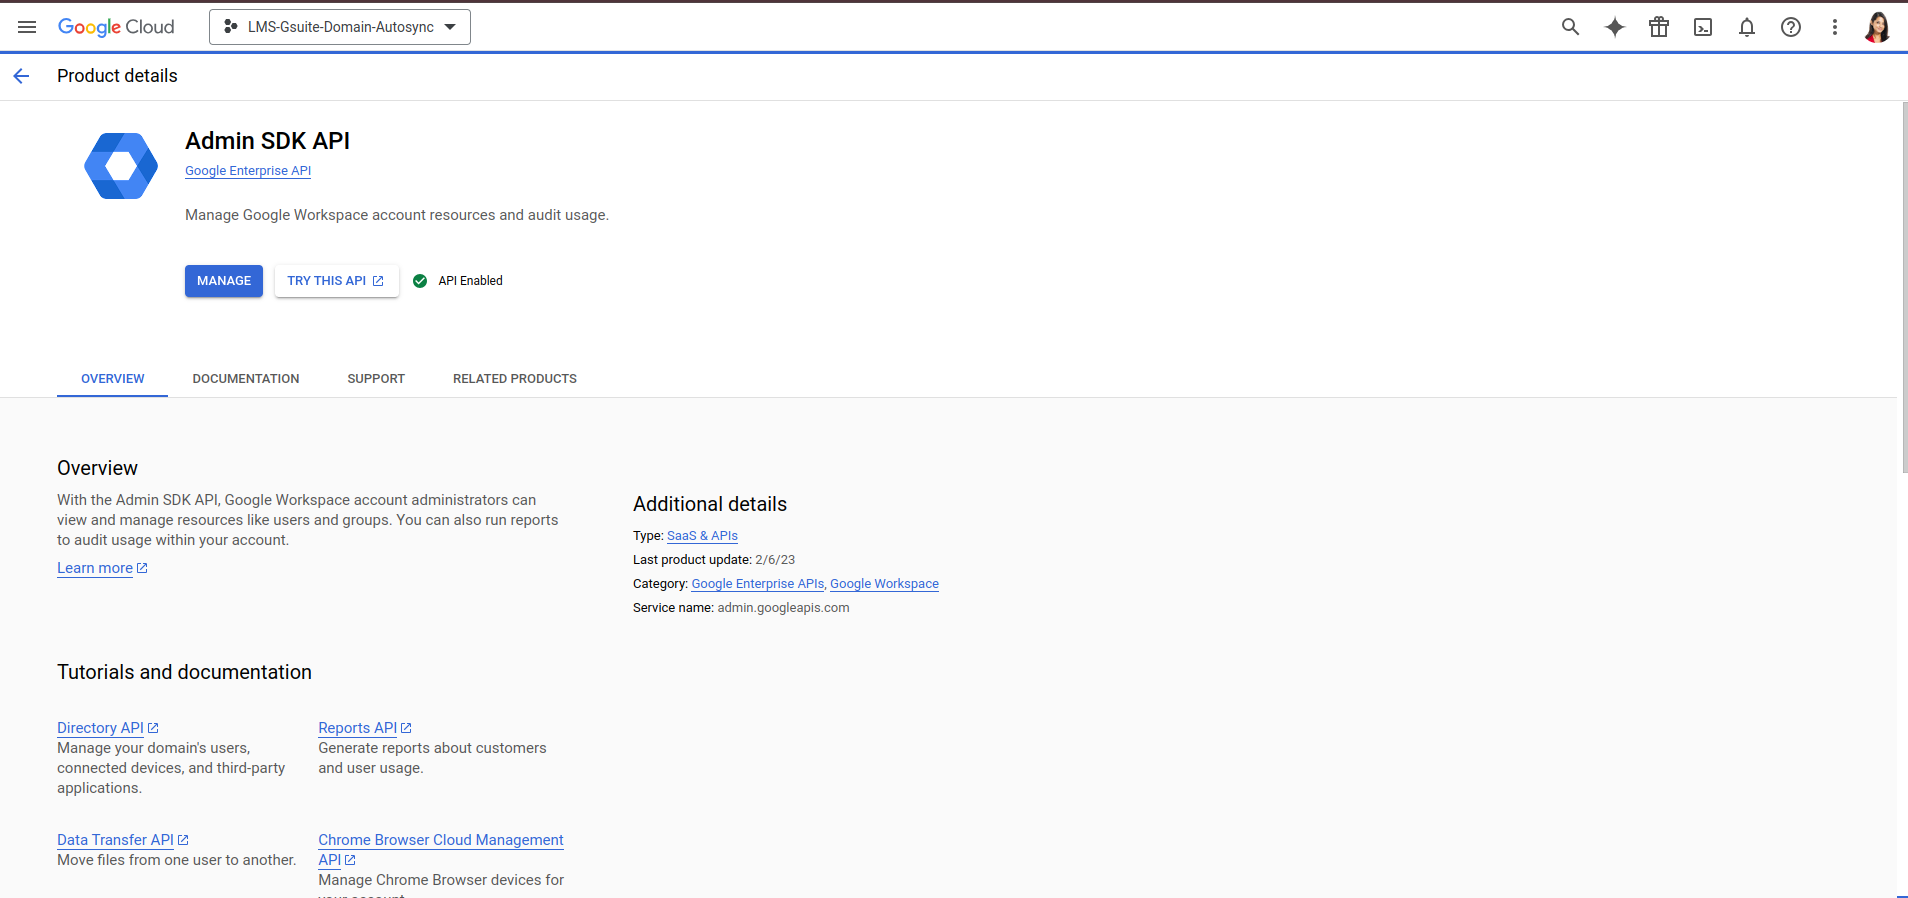The height and width of the screenshot is (898, 1908).
Task: Switch to the Related Products tab
Action: (x=515, y=379)
